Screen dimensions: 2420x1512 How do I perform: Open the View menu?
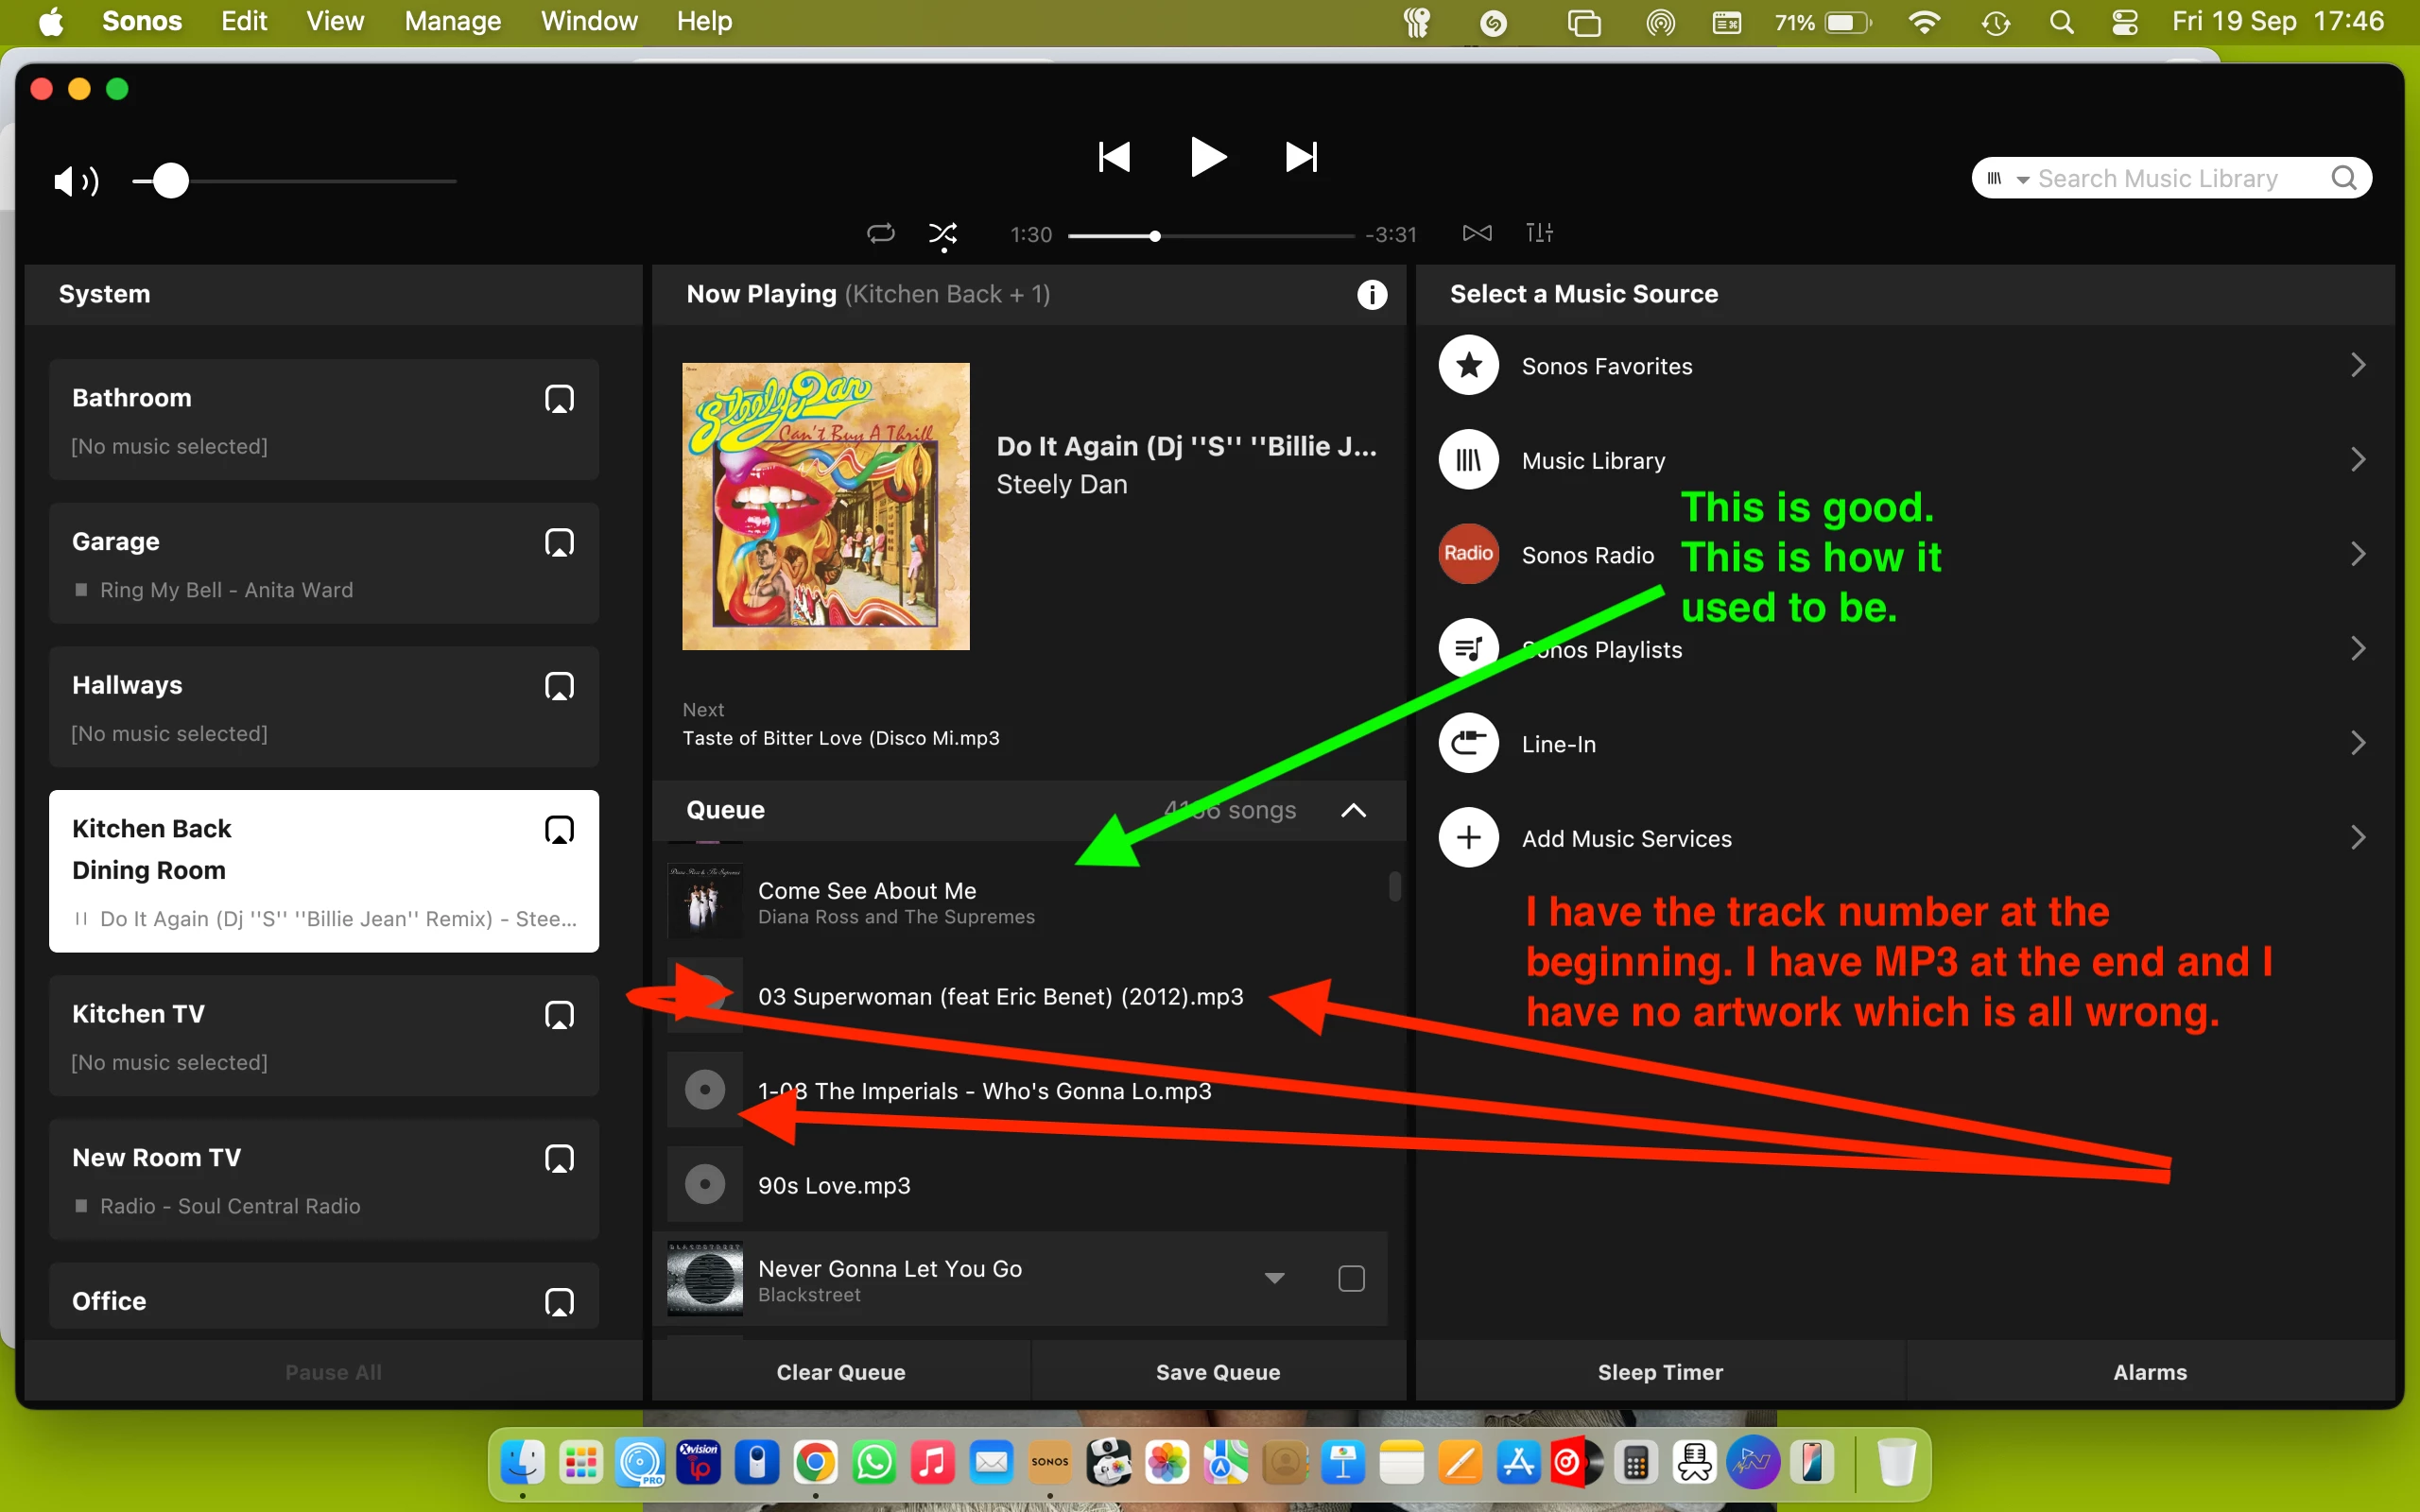335,21
